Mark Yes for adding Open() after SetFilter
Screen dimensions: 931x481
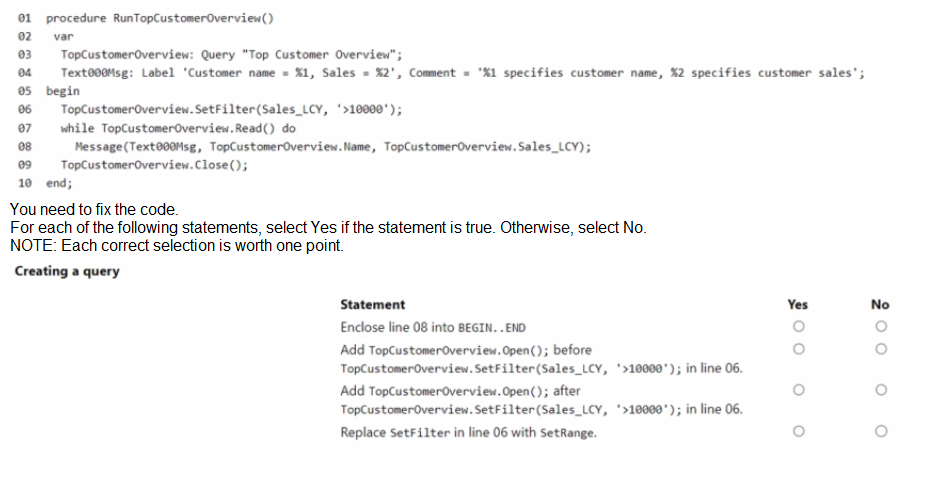click(x=798, y=391)
